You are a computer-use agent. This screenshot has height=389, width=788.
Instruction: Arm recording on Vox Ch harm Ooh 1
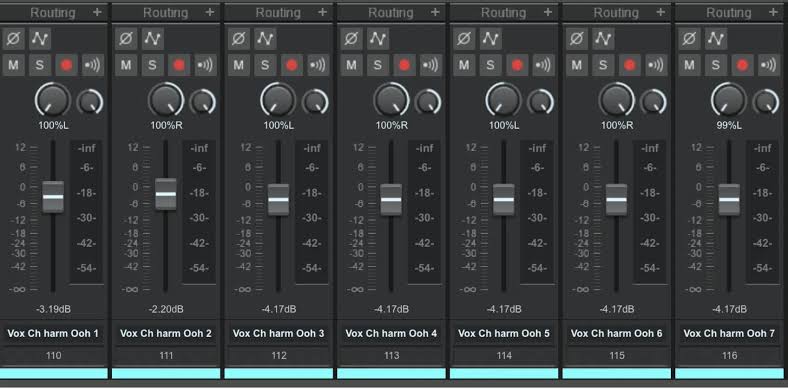(66, 65)
